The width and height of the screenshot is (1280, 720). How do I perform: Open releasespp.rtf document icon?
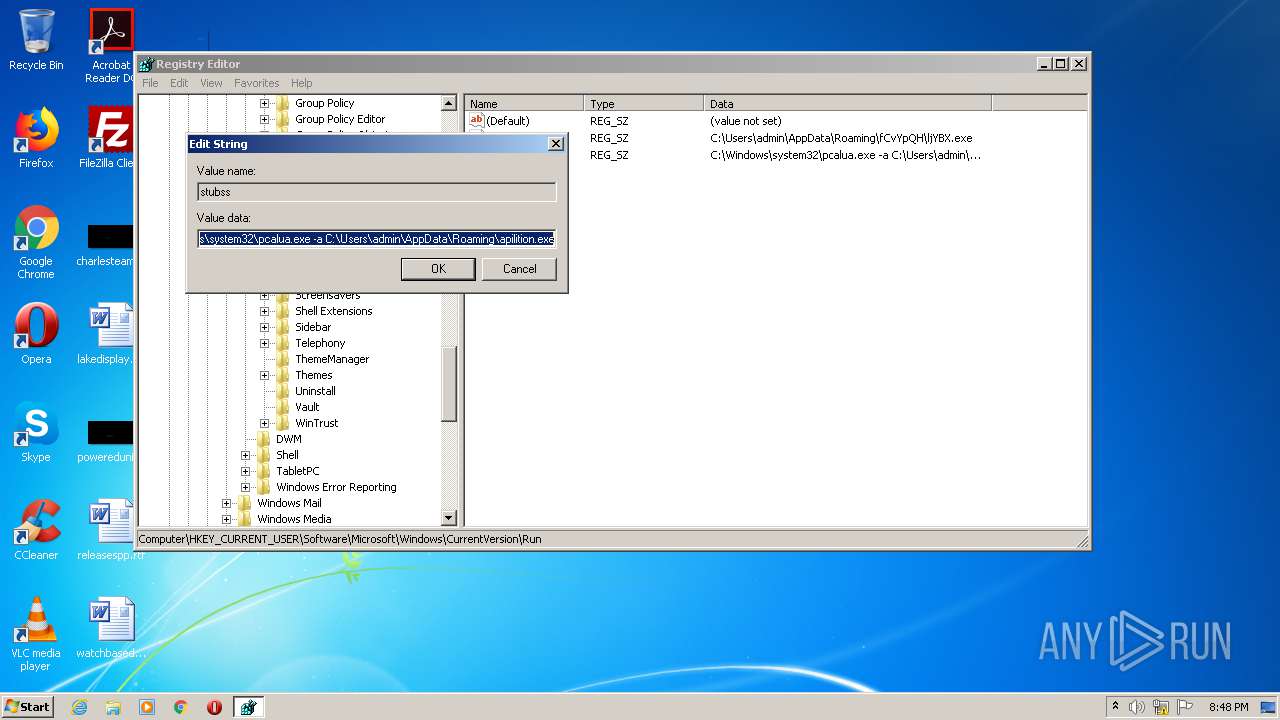coord(110,530)
